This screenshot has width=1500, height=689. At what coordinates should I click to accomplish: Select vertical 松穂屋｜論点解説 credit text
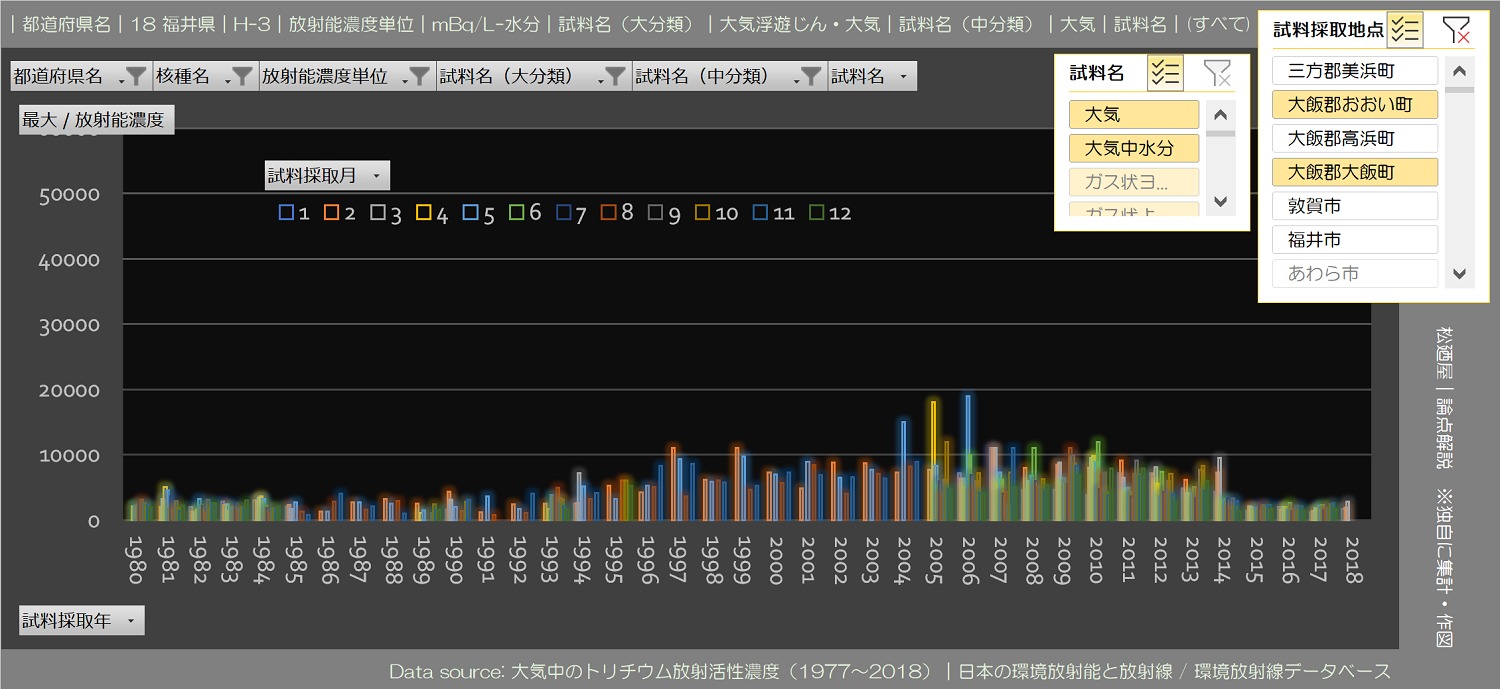coord(1443,397)
